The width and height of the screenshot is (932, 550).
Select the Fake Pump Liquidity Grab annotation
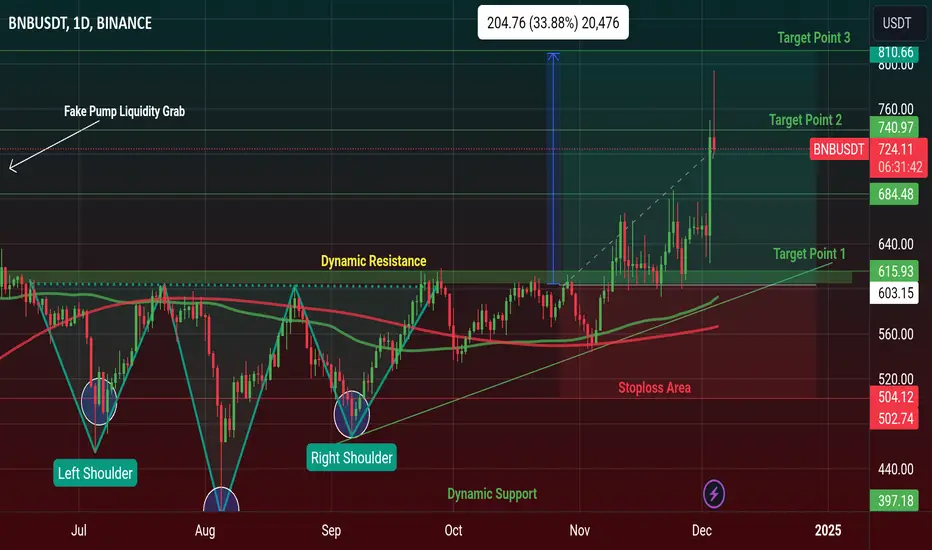124,111
